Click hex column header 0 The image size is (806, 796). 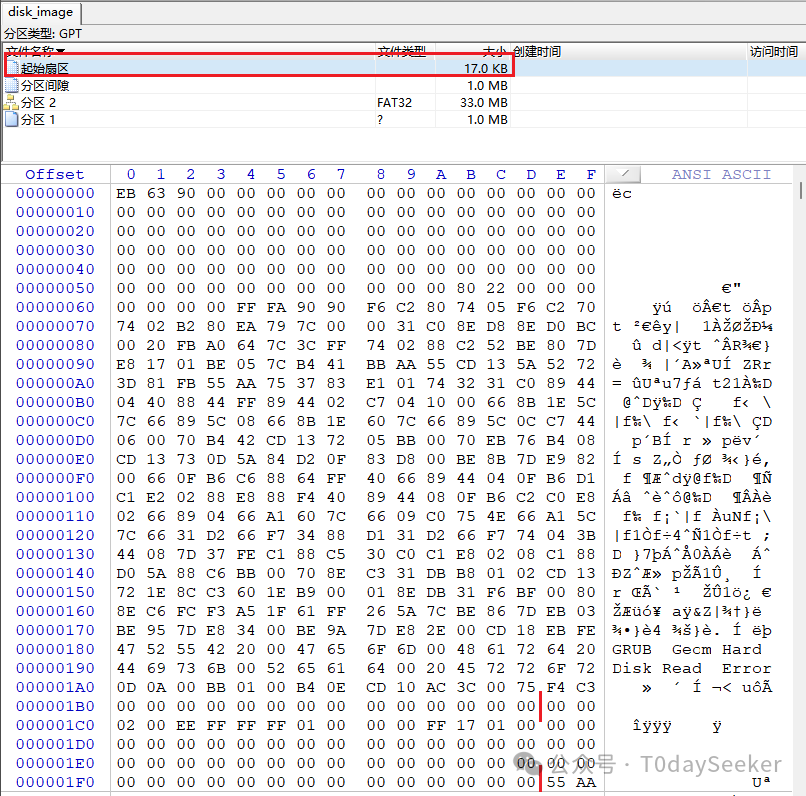[x=131, y=174]
